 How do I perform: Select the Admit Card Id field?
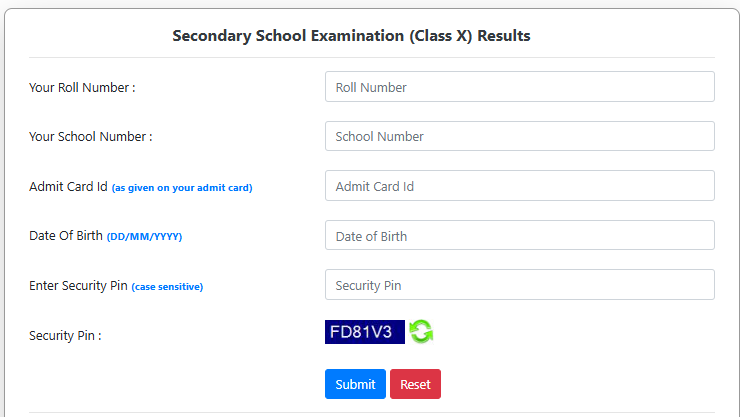519,186
